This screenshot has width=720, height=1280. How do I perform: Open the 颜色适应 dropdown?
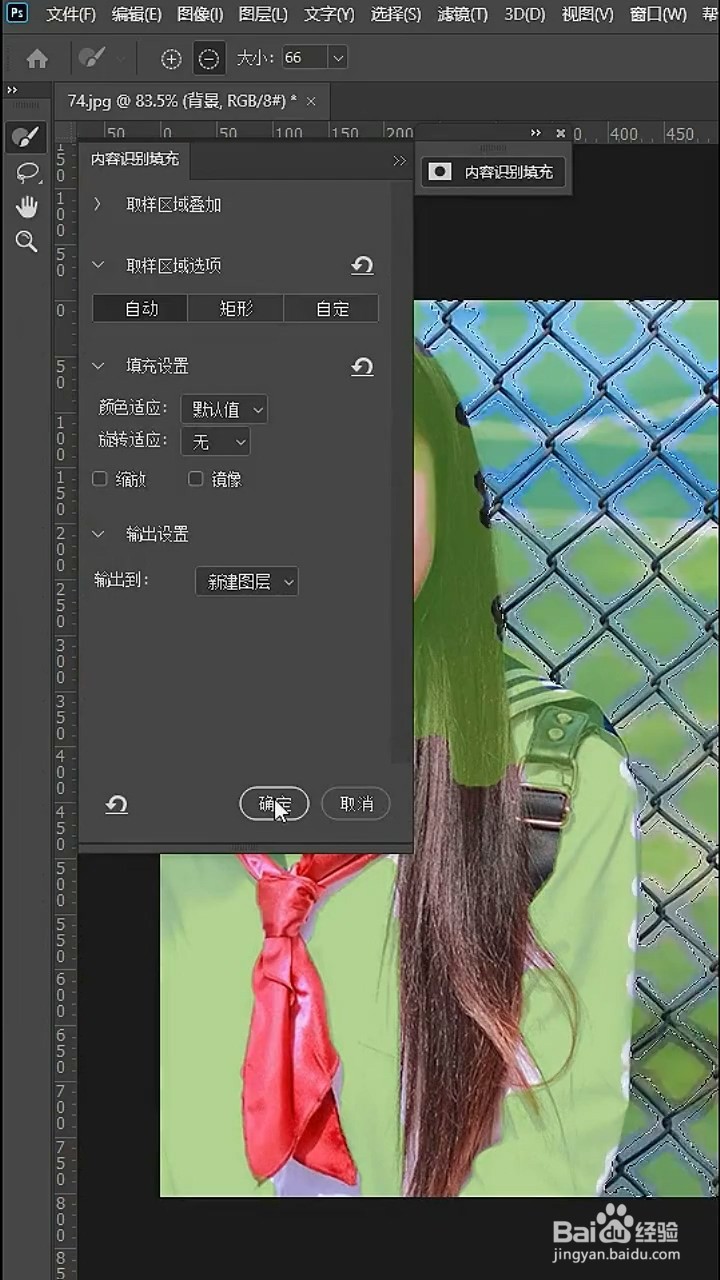tap(224, 409)
